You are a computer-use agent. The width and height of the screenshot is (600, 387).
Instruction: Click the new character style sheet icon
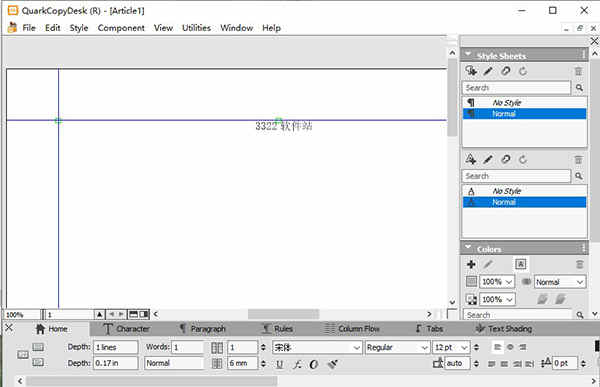(471, 159)
